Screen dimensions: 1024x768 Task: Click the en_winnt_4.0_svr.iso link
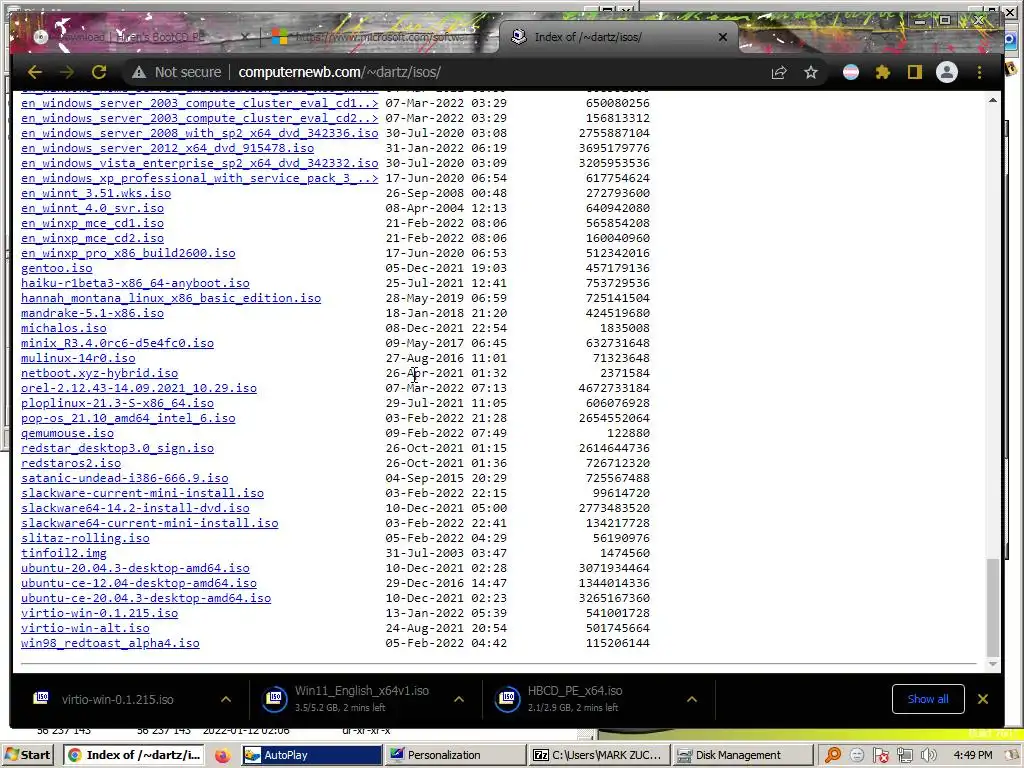pos(92,208)
